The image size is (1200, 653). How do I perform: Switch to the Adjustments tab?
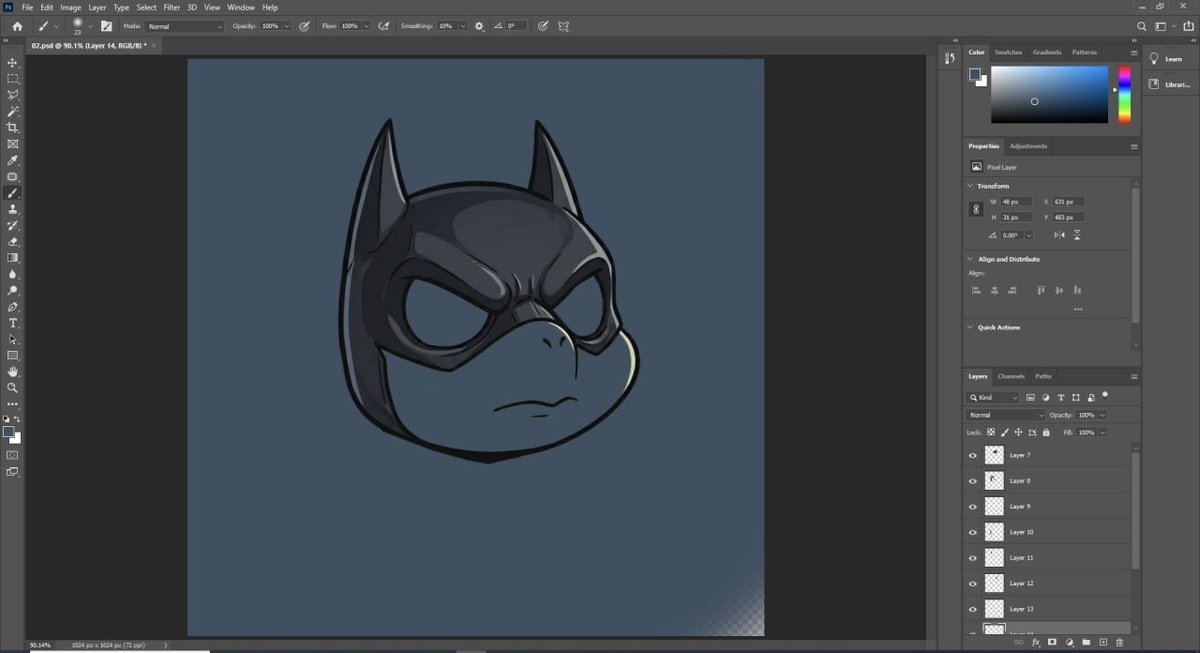point(1028,146)
